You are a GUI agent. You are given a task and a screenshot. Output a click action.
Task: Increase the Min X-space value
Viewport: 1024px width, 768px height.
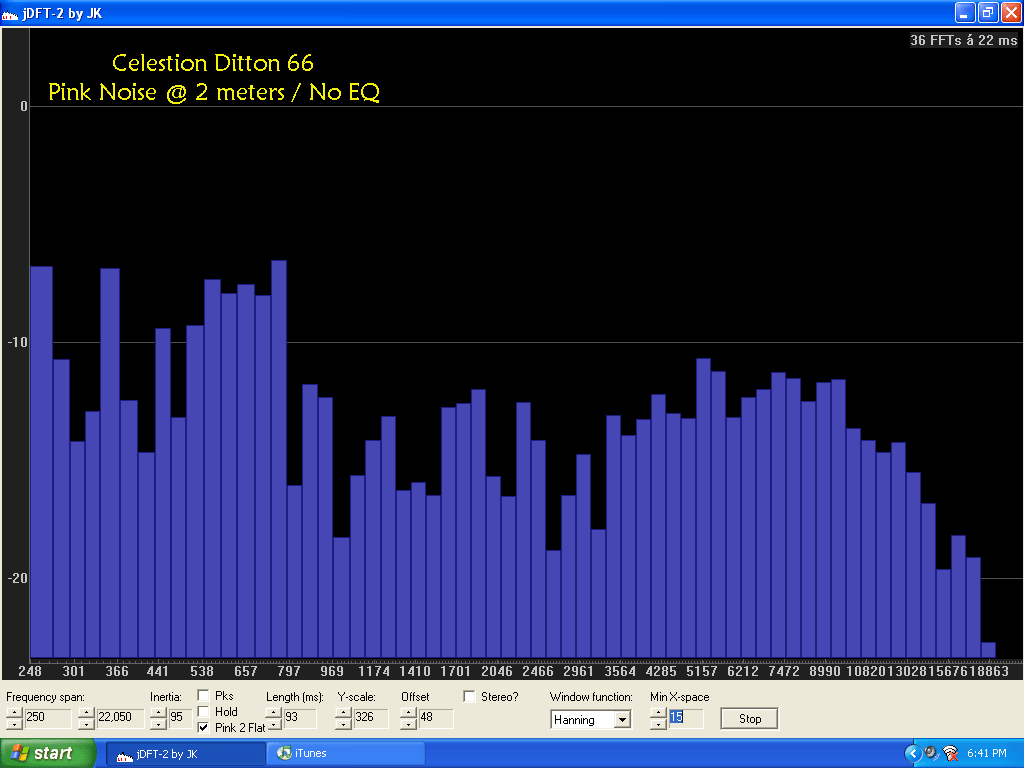point(658,713)
